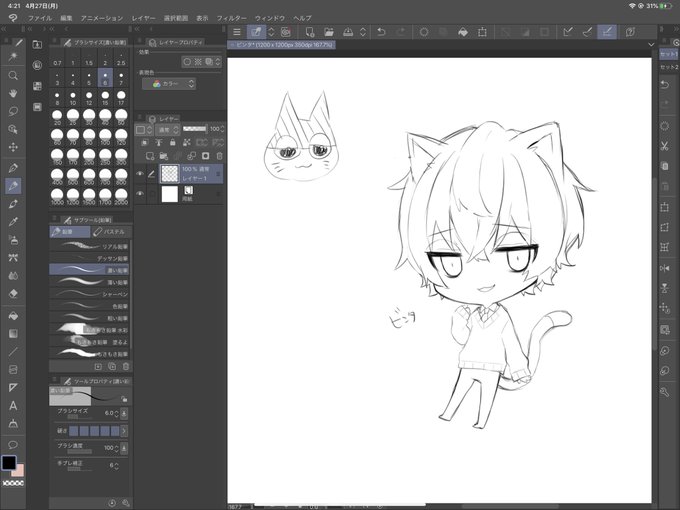Click the Open file folder icon
This screenshot has height=510, width=680.
(329, 32)
